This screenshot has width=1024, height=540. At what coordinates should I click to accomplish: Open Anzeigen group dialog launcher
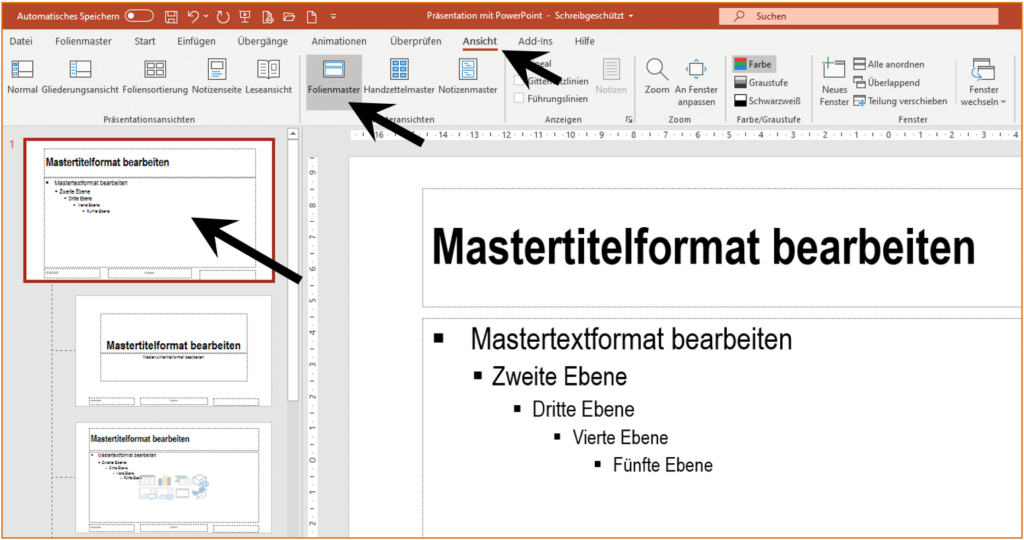pyautogui.click(x=629, y=119)
